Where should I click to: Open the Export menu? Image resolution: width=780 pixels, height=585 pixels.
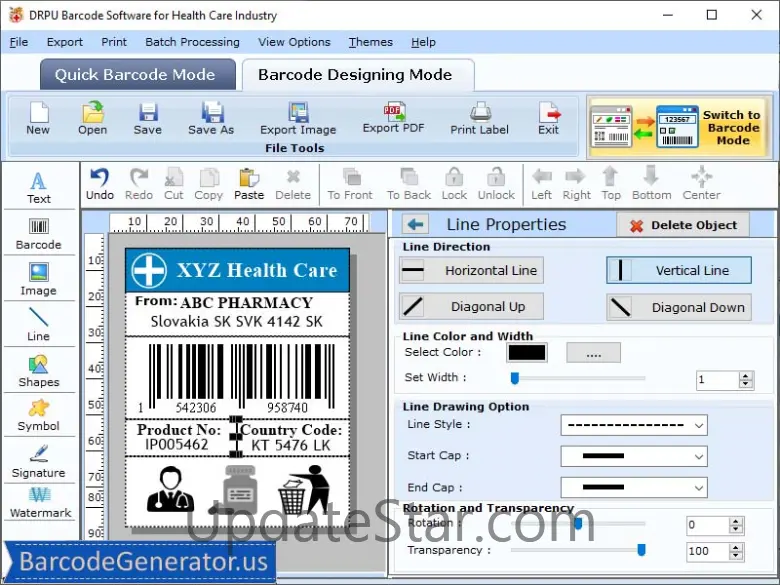click(x=65, y=42)
